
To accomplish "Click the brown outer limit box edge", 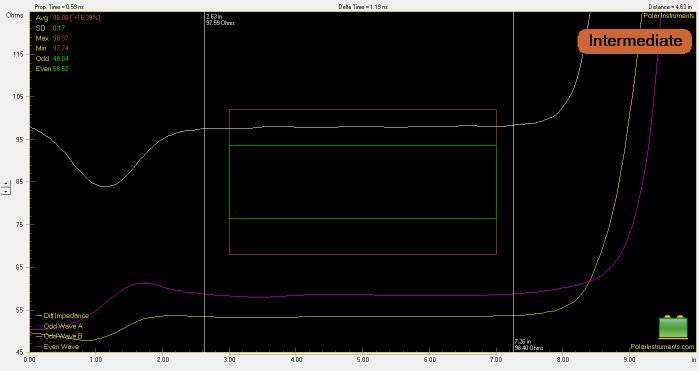I will coord(362,110).
